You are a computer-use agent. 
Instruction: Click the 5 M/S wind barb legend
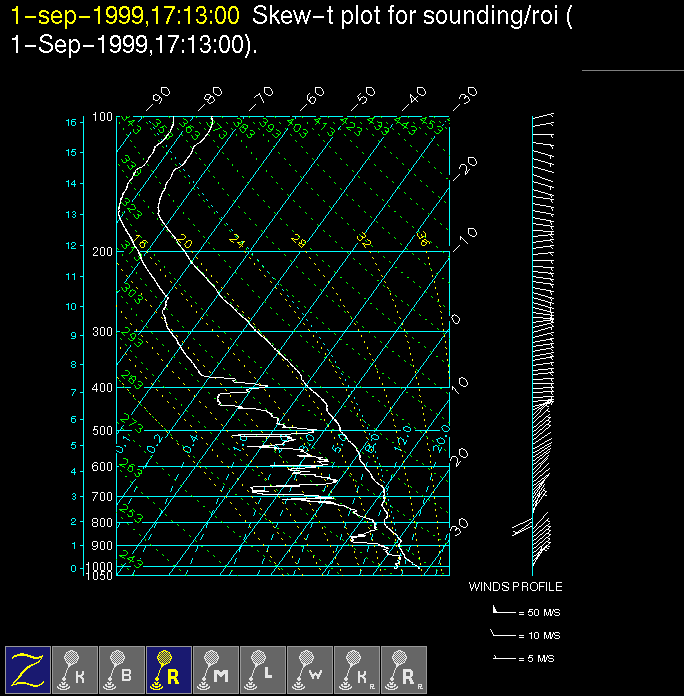(x=526, y=659)
